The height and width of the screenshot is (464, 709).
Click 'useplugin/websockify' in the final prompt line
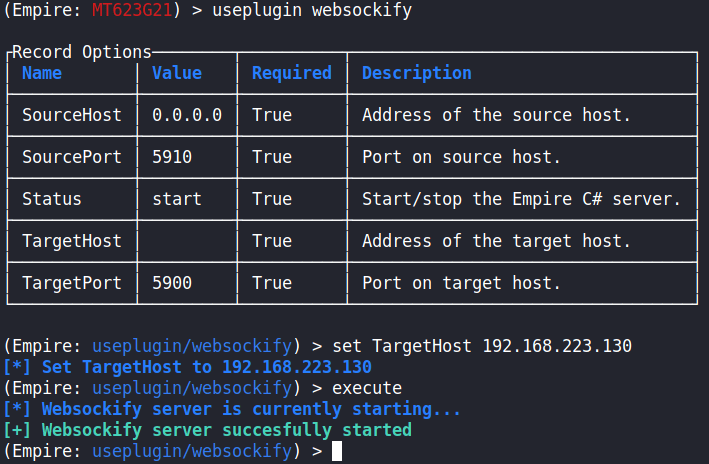(x=192, y=451)
